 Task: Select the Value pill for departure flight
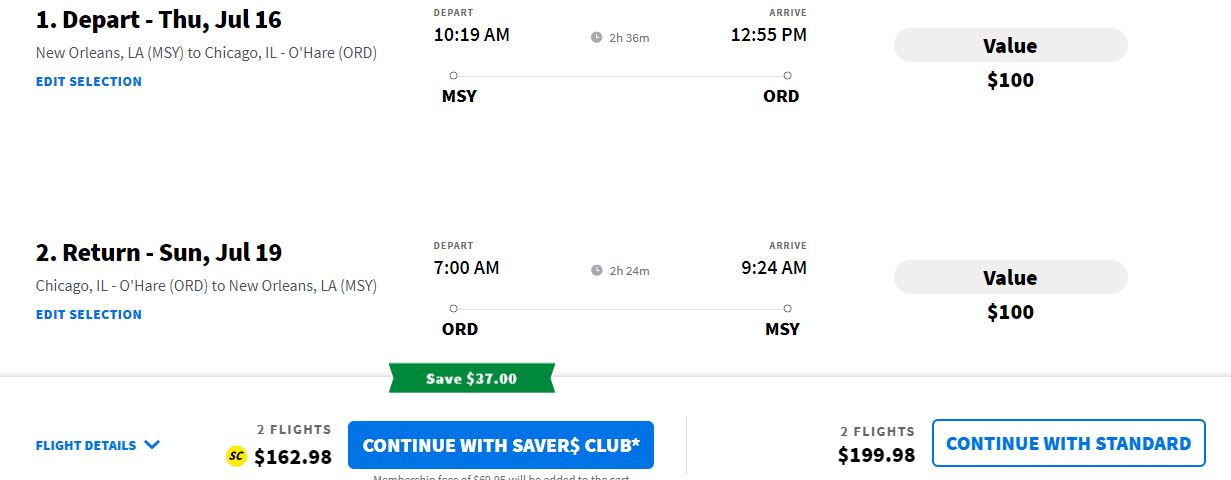click(x=1010, y=46)
